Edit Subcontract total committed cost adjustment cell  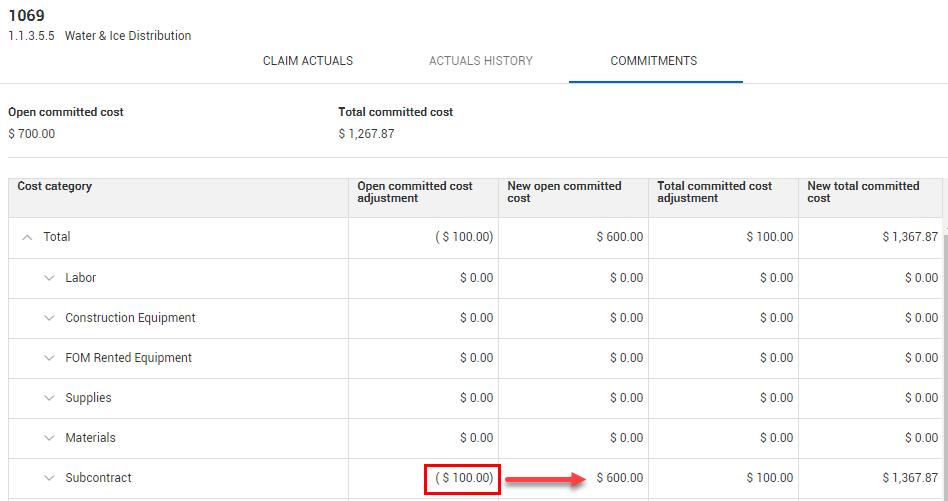[x=723, y=478]
